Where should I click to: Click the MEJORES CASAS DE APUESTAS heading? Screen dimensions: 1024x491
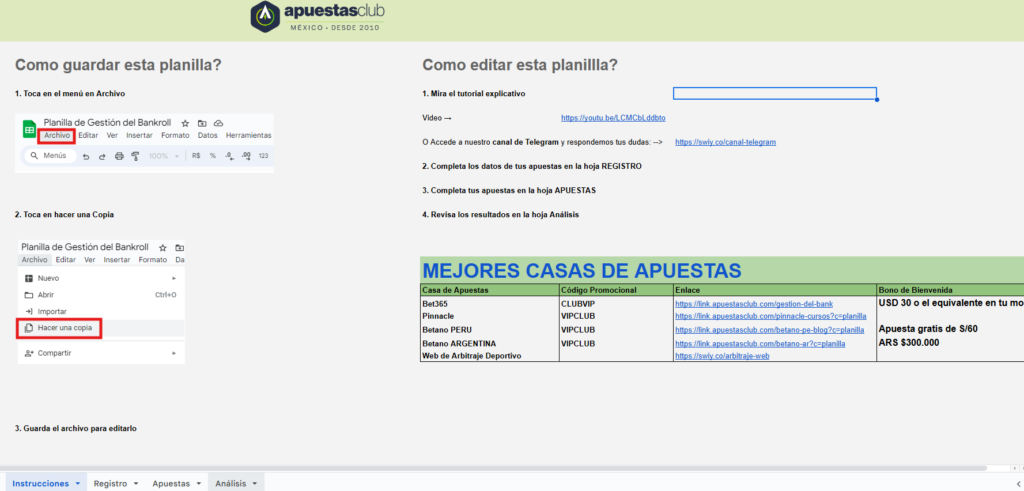coord(583,270)
